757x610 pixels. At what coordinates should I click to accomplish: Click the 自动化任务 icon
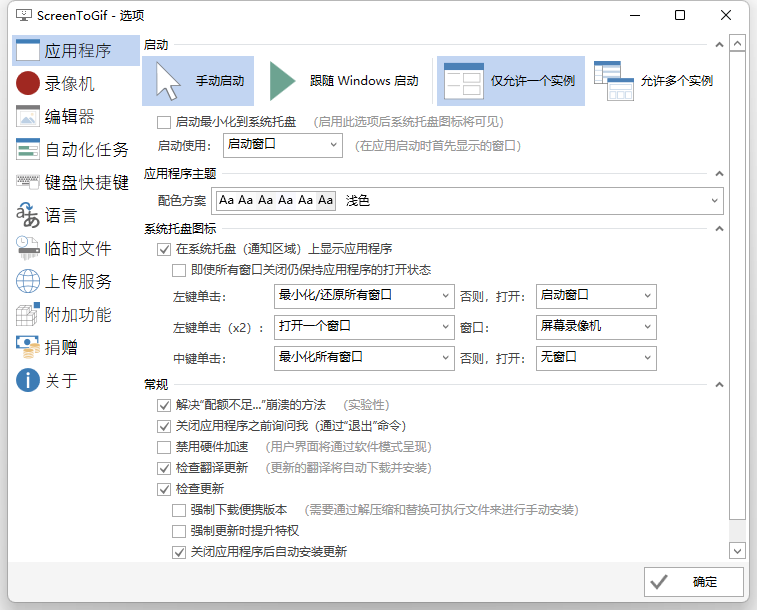(x=28, y=149)
